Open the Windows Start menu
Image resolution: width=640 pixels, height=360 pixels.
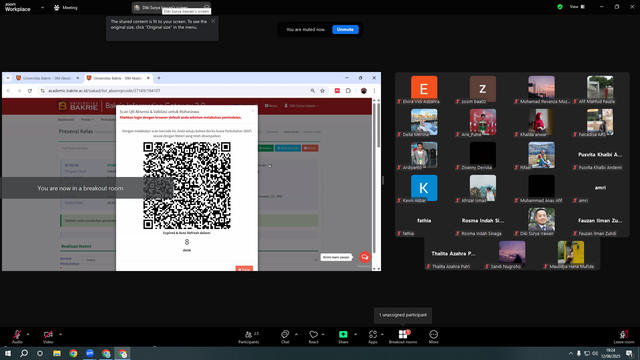pyautogui.click(x=8, y=353)
